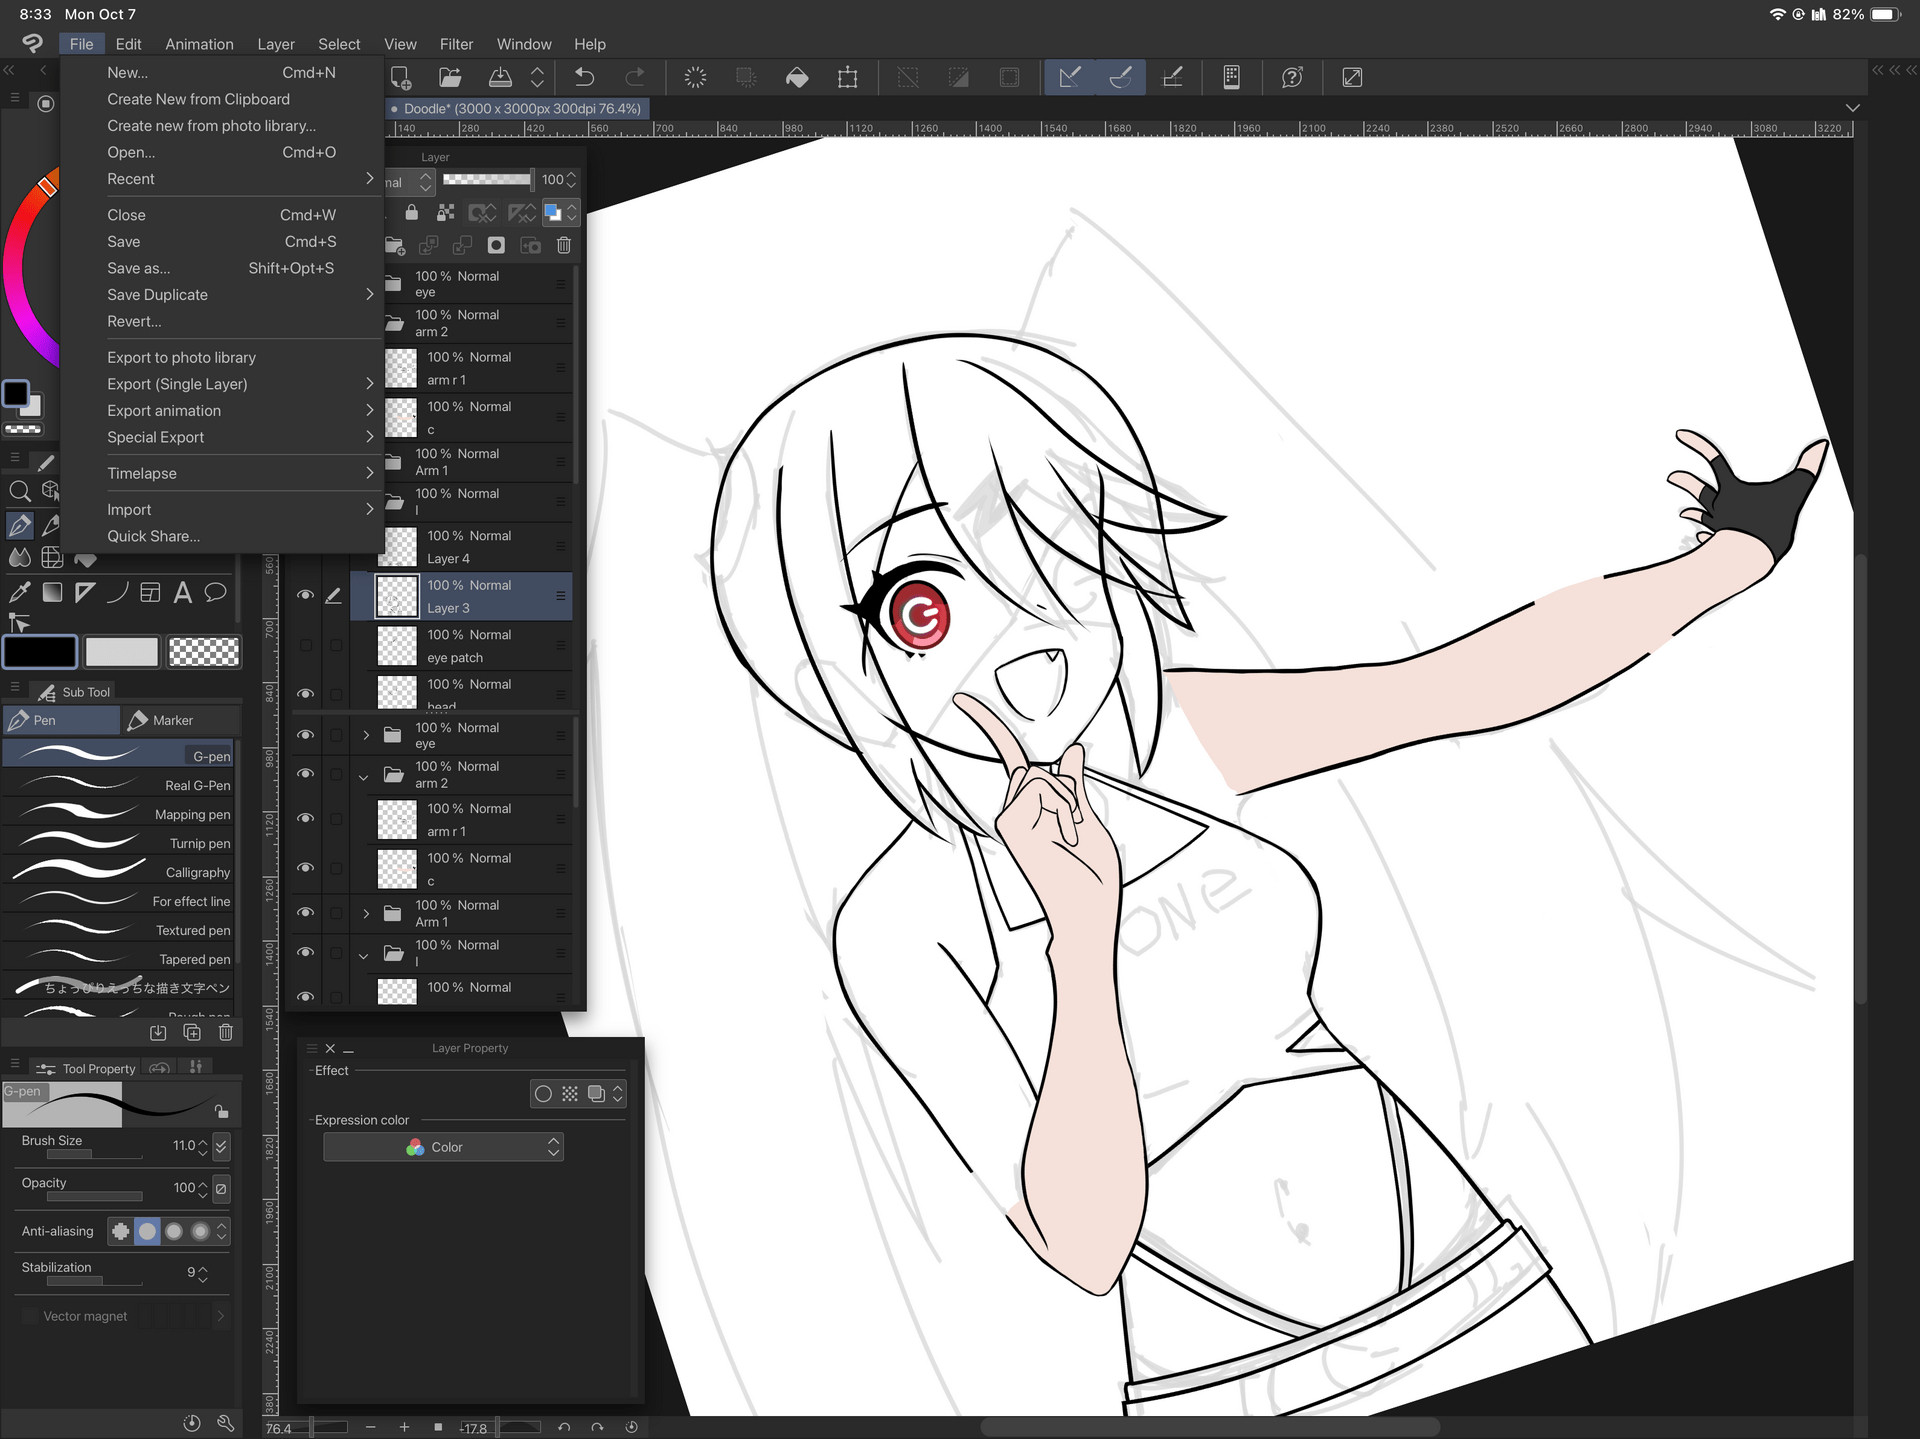Select the Frame border panel tool
The height and width of the screenshot is (1439, 1920).
pyautogui.click(x=150, y=592)
